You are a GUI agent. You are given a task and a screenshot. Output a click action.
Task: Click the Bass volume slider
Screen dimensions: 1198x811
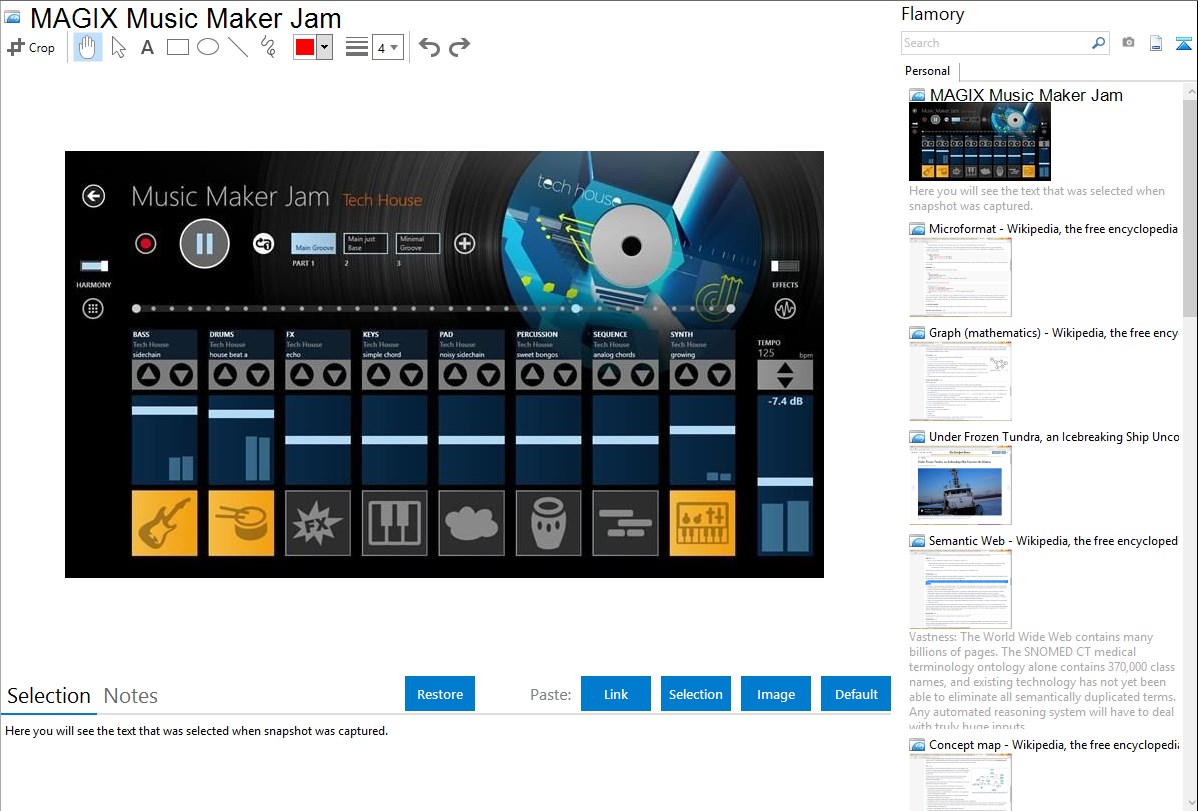(164, 410)
